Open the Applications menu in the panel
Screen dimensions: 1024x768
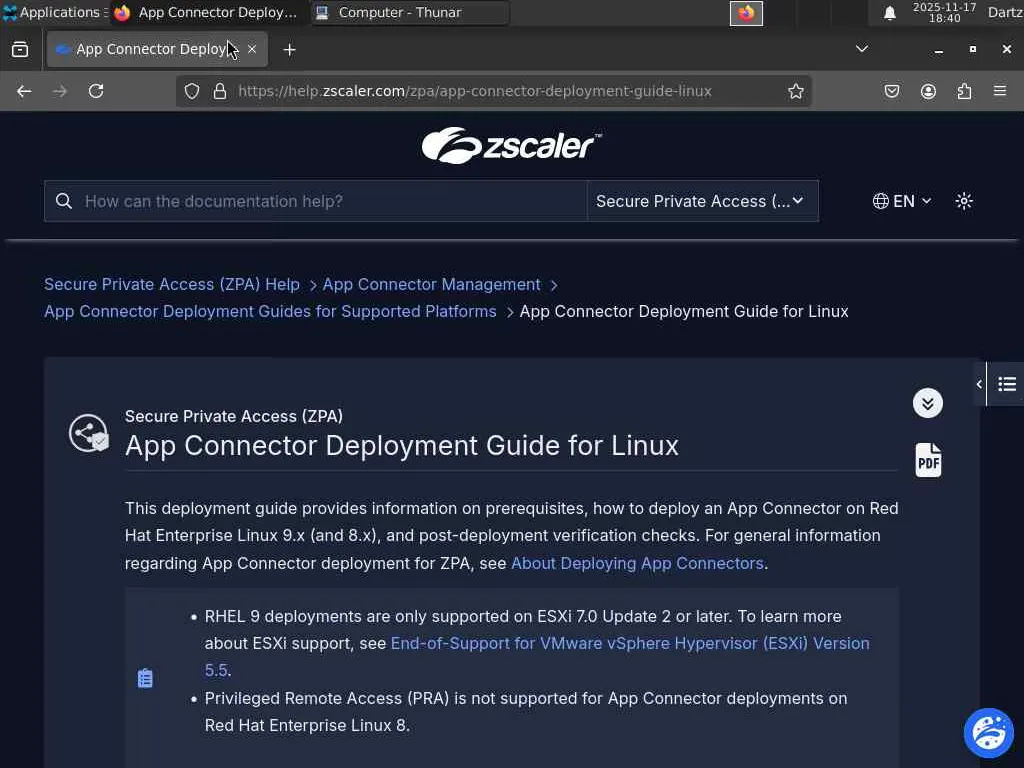click(54, 12)
